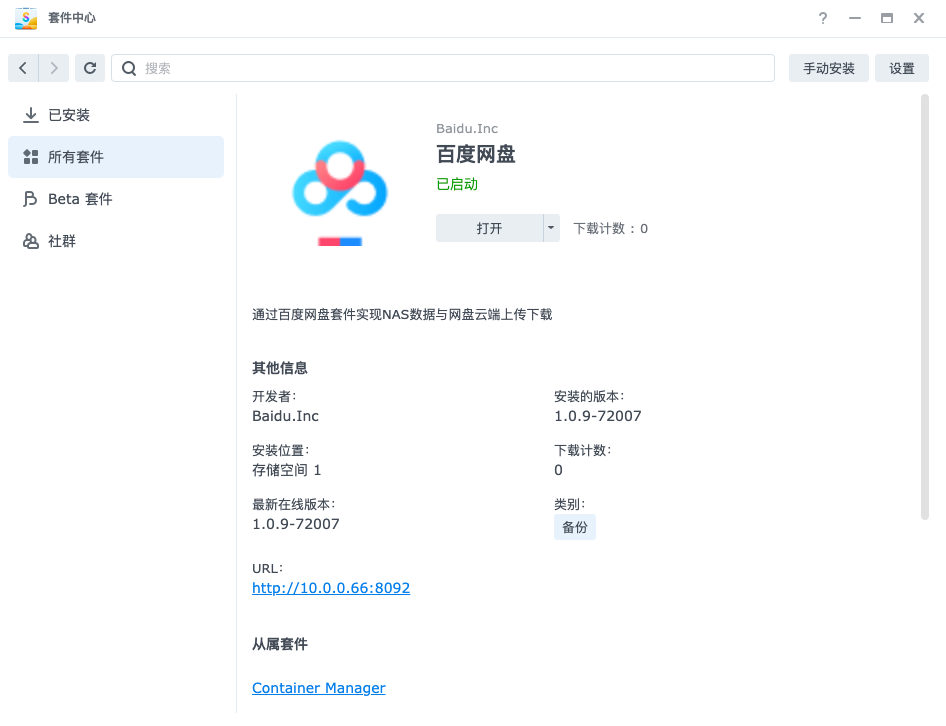The image size is (946, 726).
Task: Click inside the 搜索 search field
Action: (x=450, y=68)
